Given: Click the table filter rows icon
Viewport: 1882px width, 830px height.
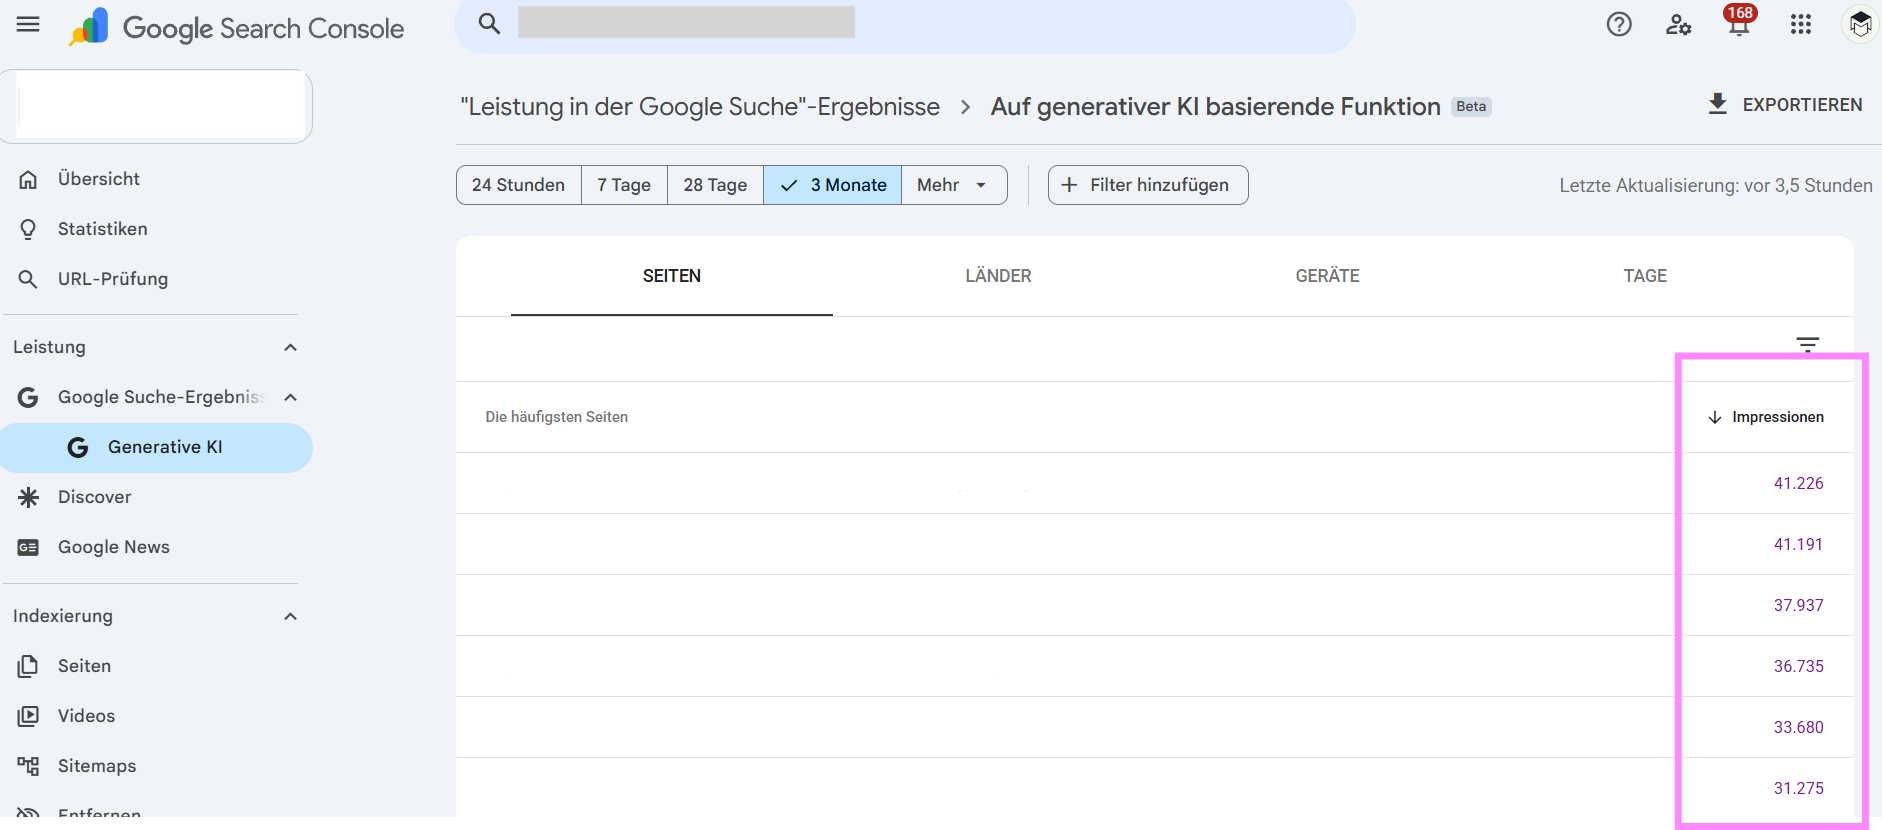Looking at the screenshot, I should pyautogui.click(x=1808, y=345).
